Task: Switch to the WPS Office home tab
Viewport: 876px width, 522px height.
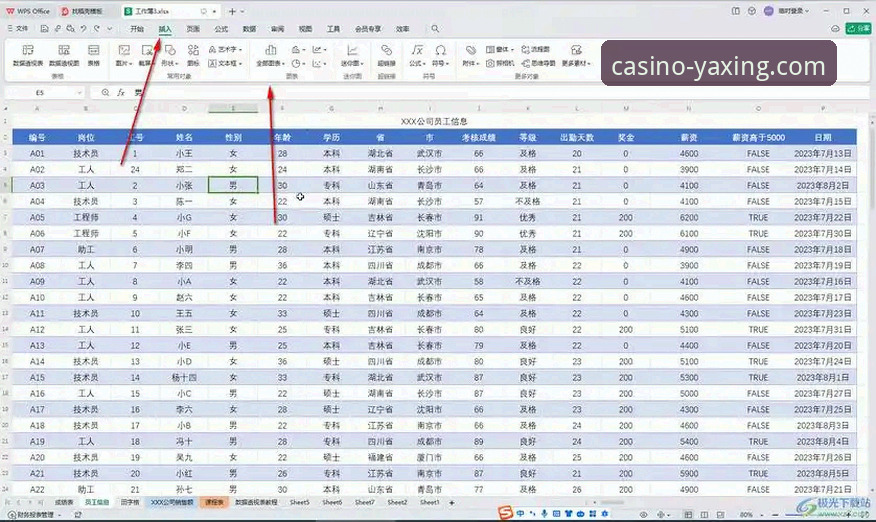Action: (28, 11)
